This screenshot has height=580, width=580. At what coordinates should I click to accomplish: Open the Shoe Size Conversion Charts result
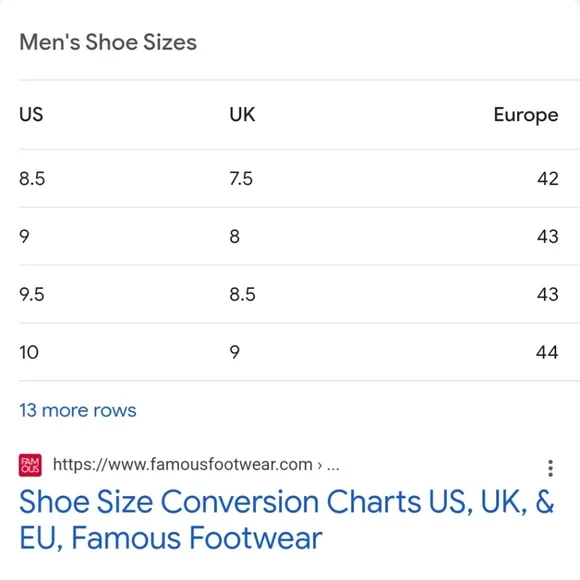[x=286, y=519]
